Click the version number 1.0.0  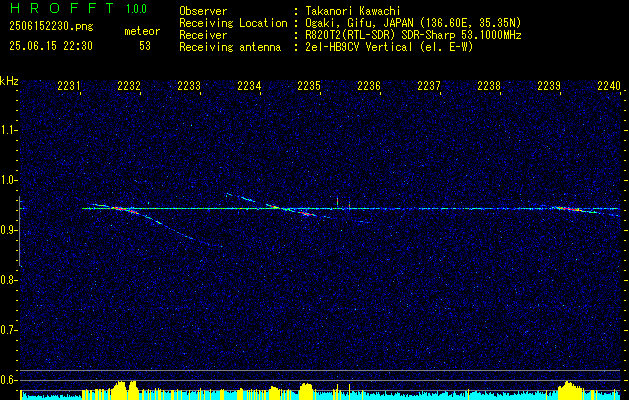(136, 9)
